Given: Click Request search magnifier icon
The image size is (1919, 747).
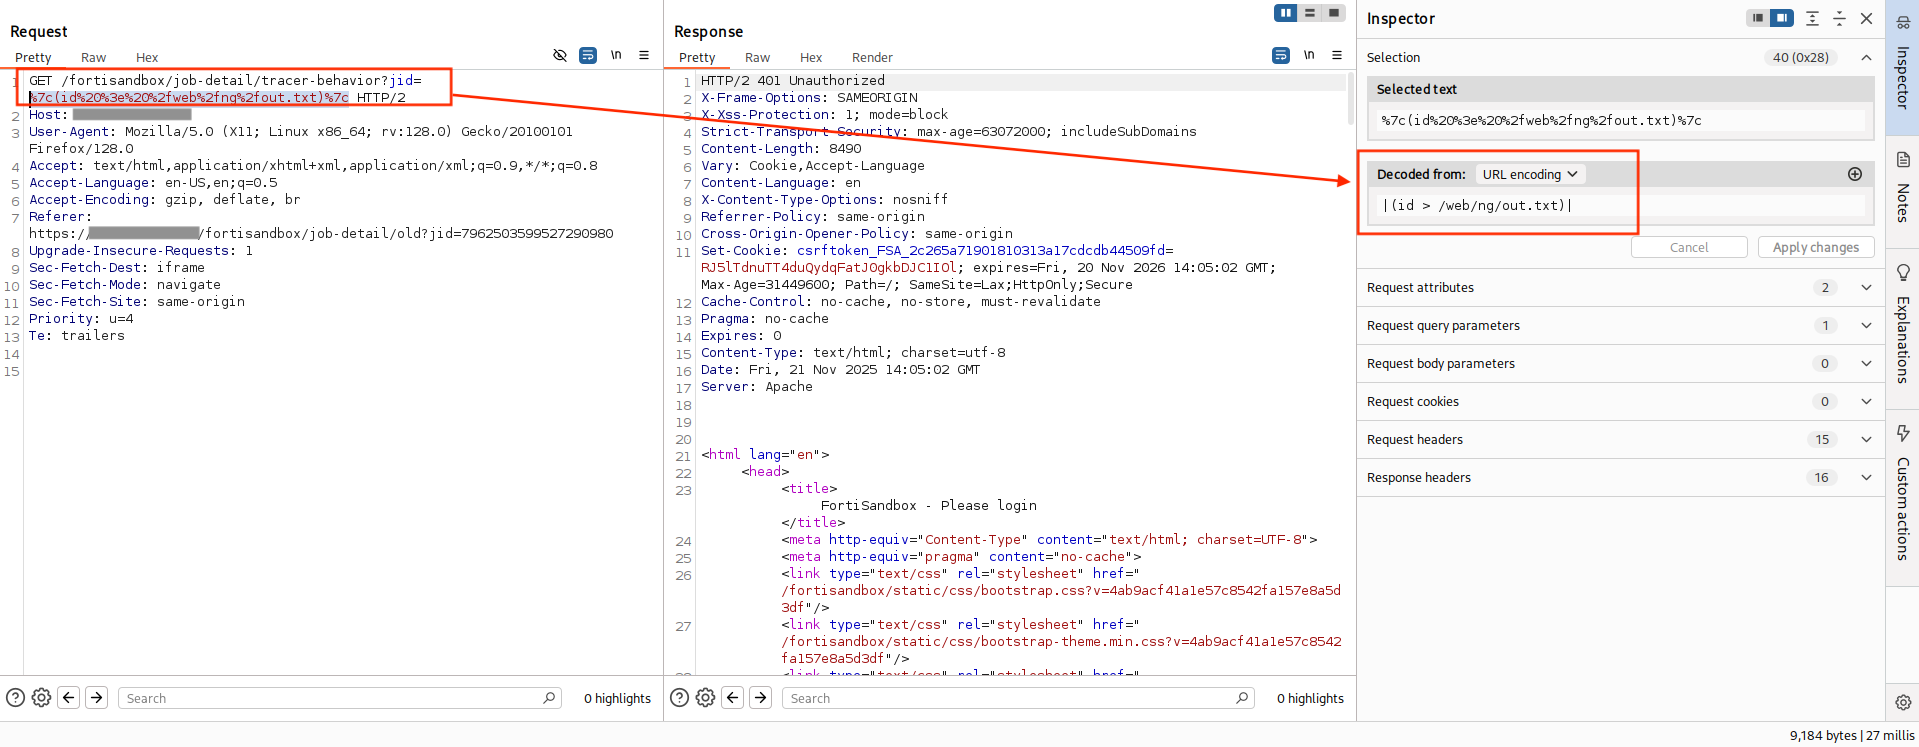Looking at the screenshot, I should pyautogui.click(x=549, y=698).
